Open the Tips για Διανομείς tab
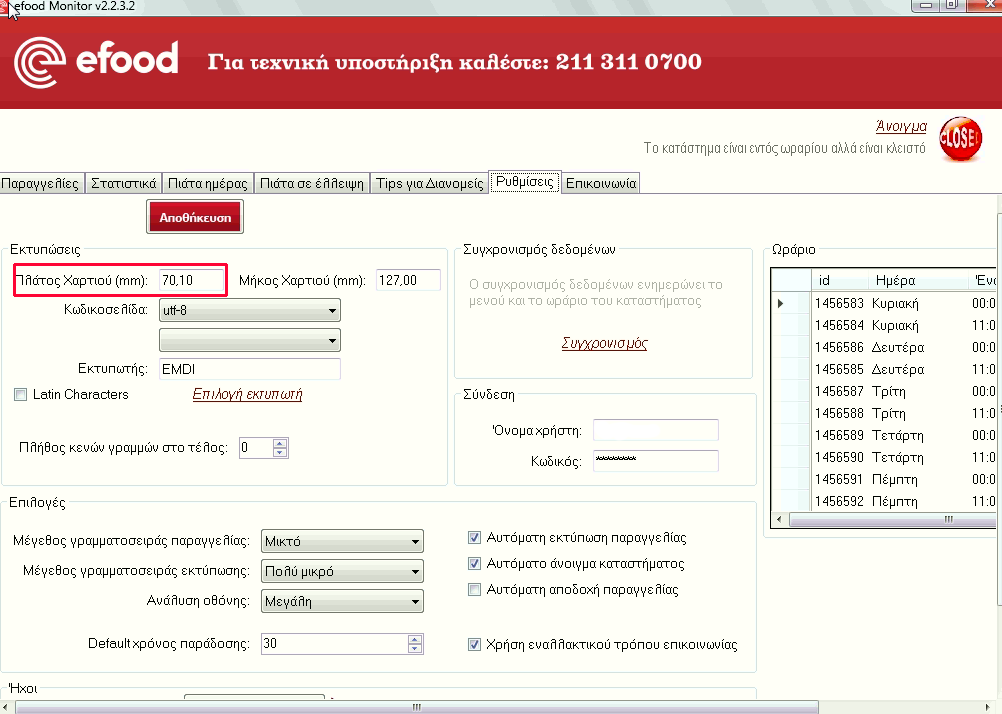Screen dimensions: 1002x714 pos(429,183)
